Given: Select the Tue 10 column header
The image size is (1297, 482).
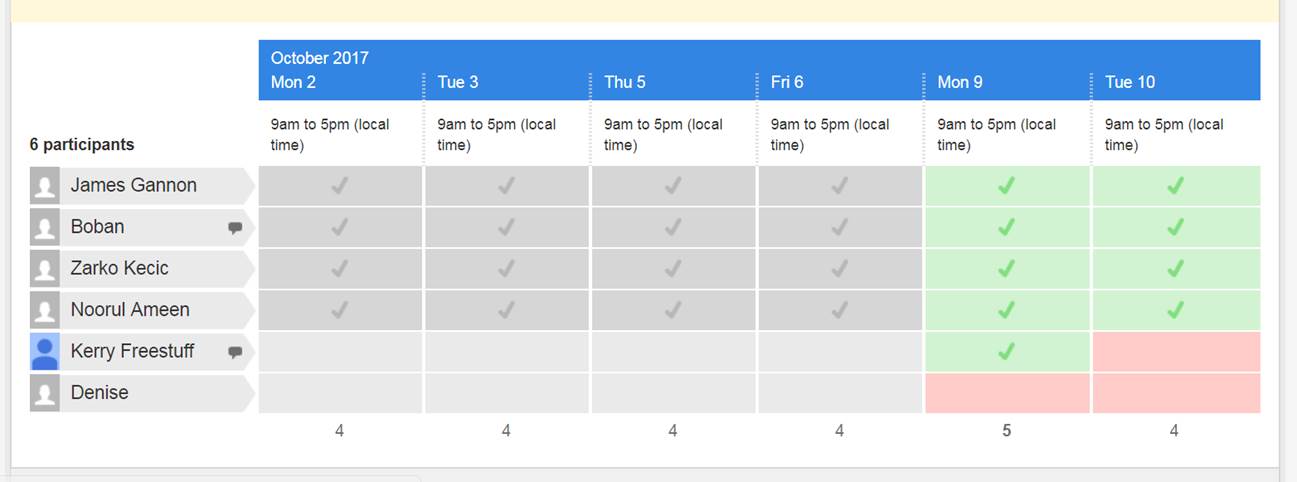Looking at the screenshot, I should [x=1130, y=82].
